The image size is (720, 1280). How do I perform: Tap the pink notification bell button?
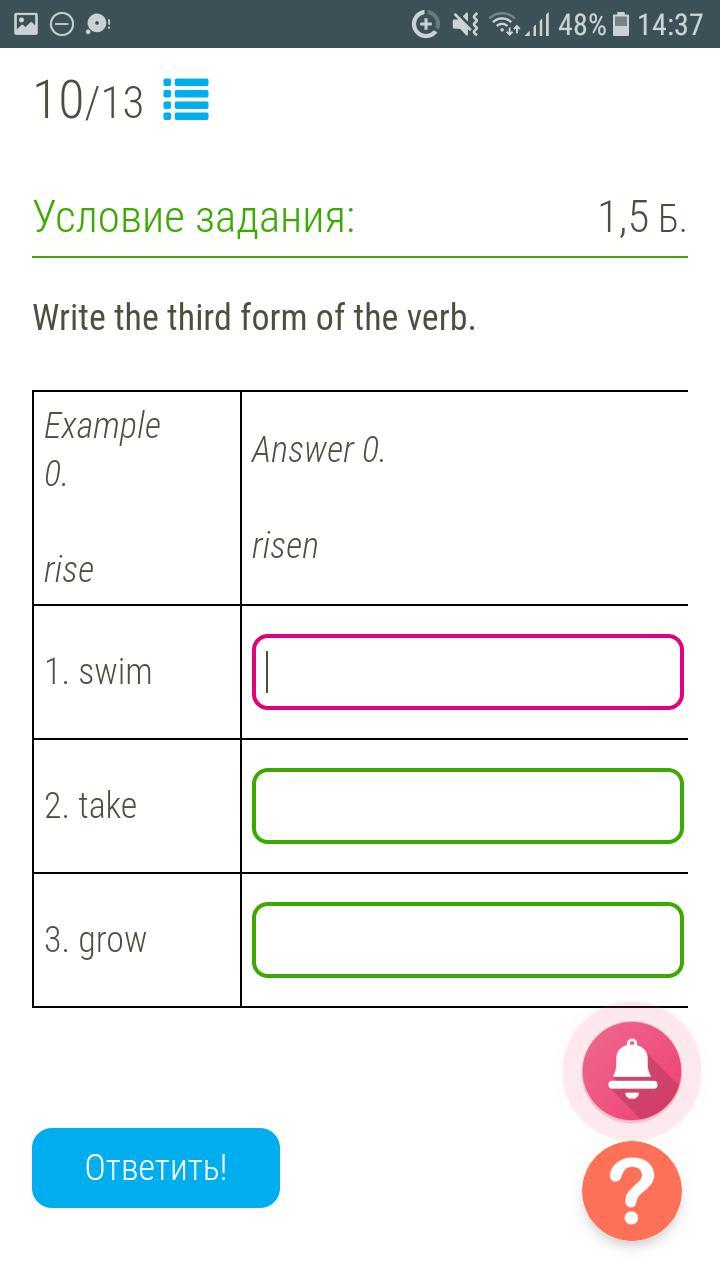tap(631, 1071)
